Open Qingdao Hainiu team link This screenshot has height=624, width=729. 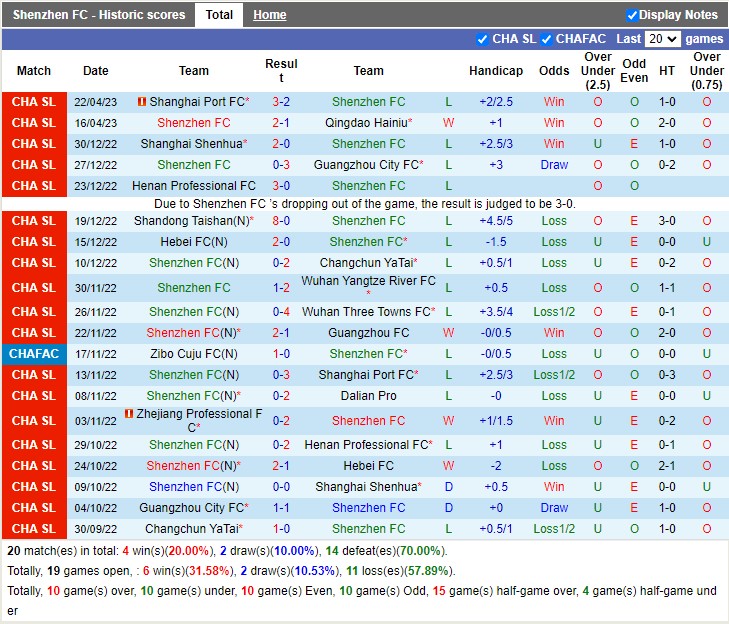366,123
